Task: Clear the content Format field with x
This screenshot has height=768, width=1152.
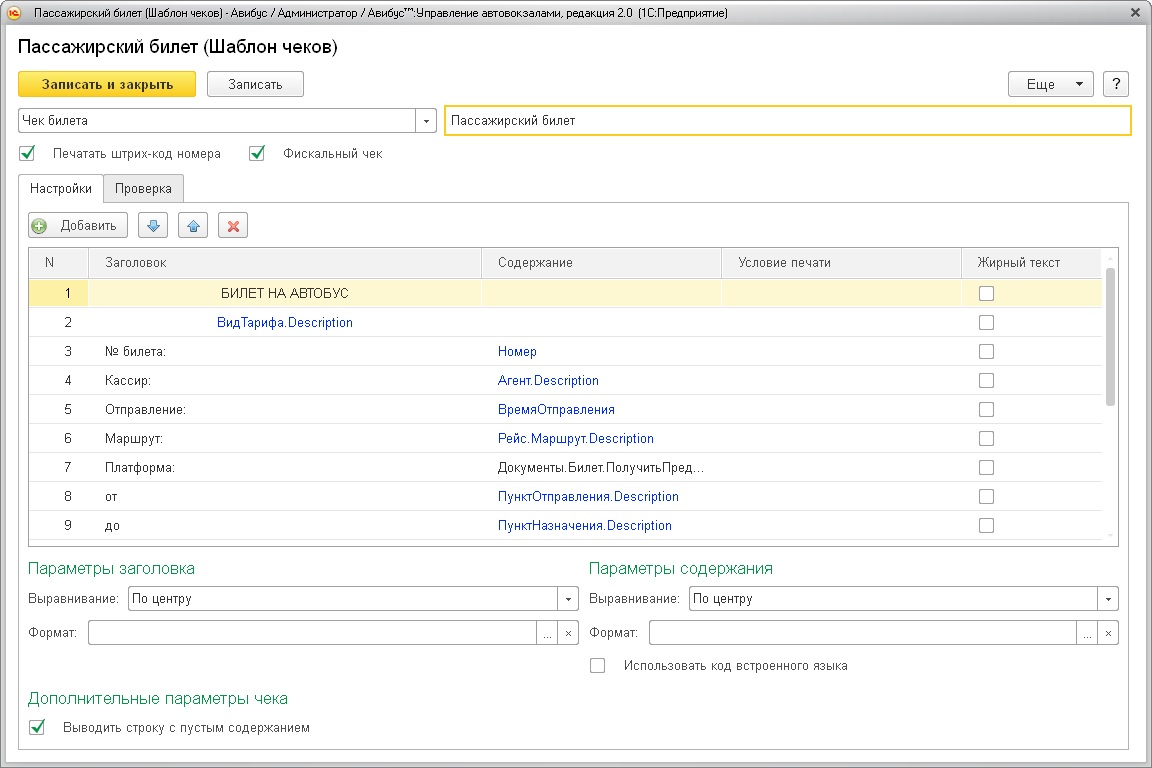Action: [x=1108, y=633]
